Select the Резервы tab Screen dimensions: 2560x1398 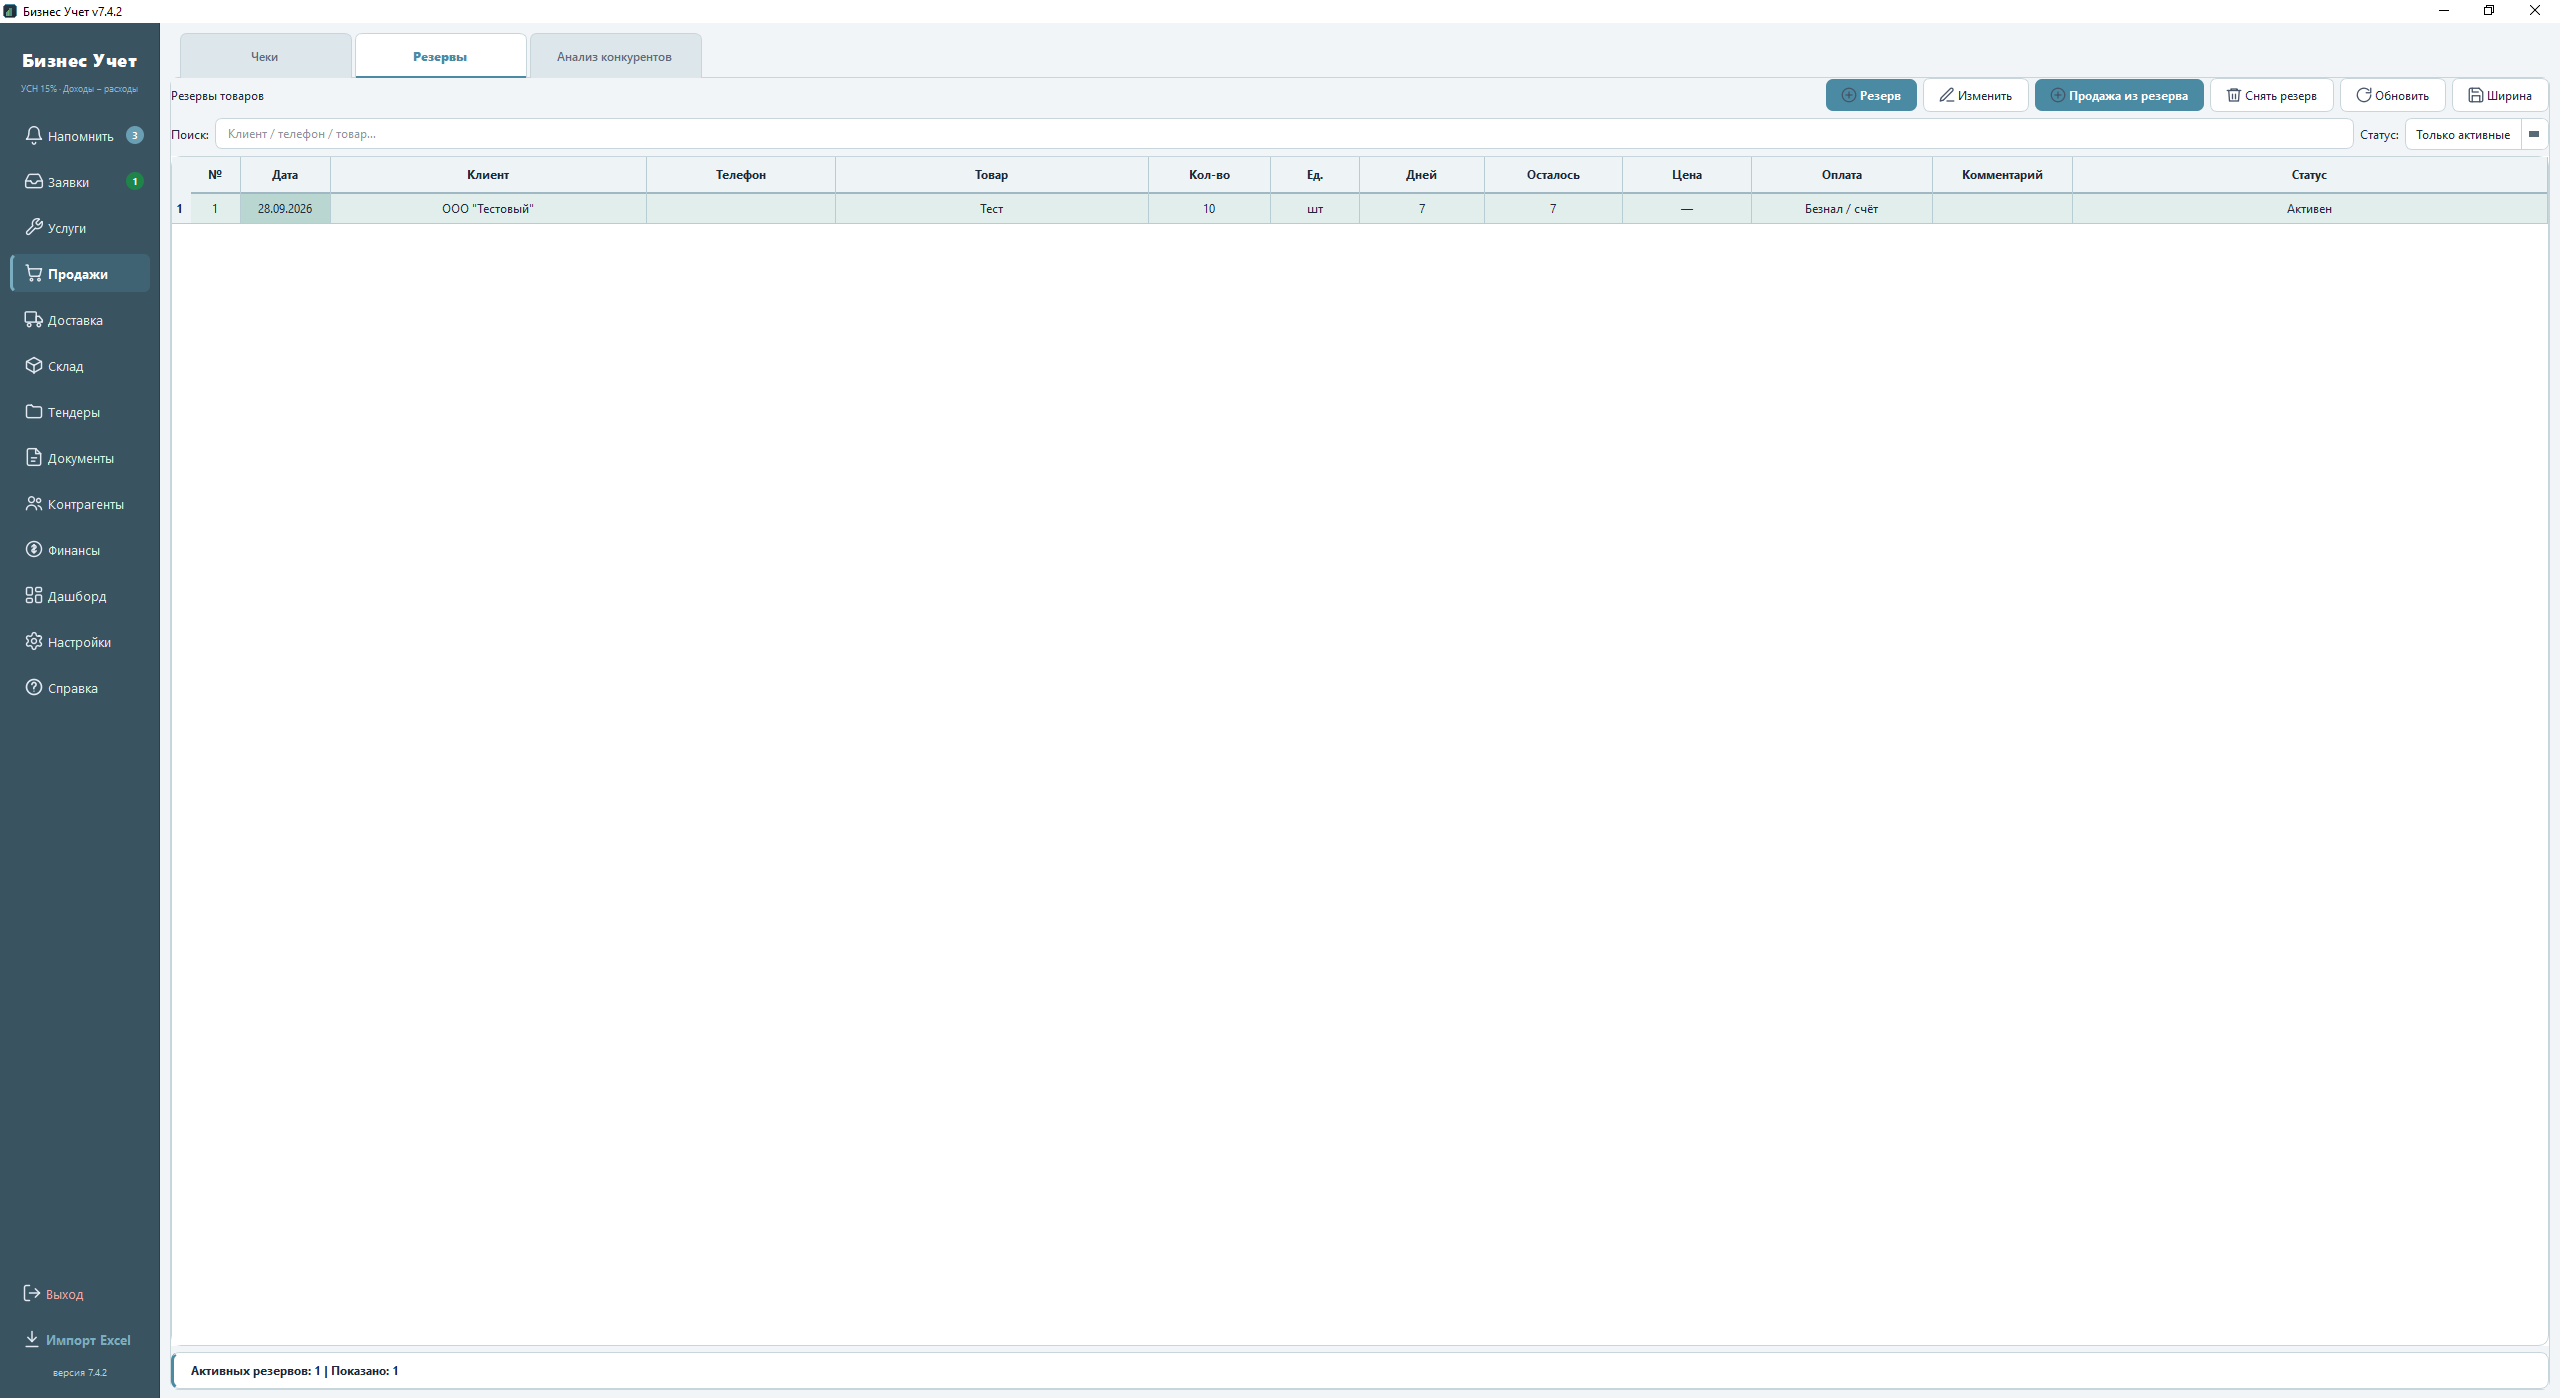440,56
